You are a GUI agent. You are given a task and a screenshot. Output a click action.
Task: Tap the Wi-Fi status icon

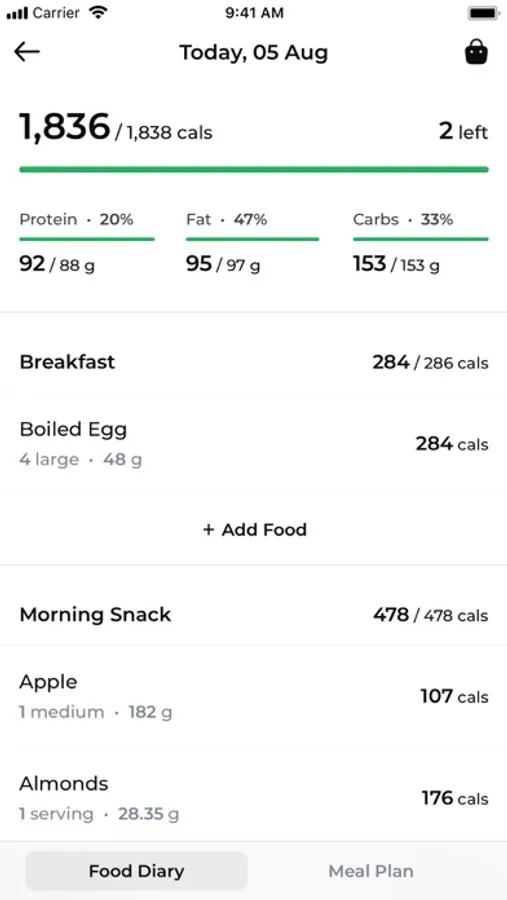point(98,13)
